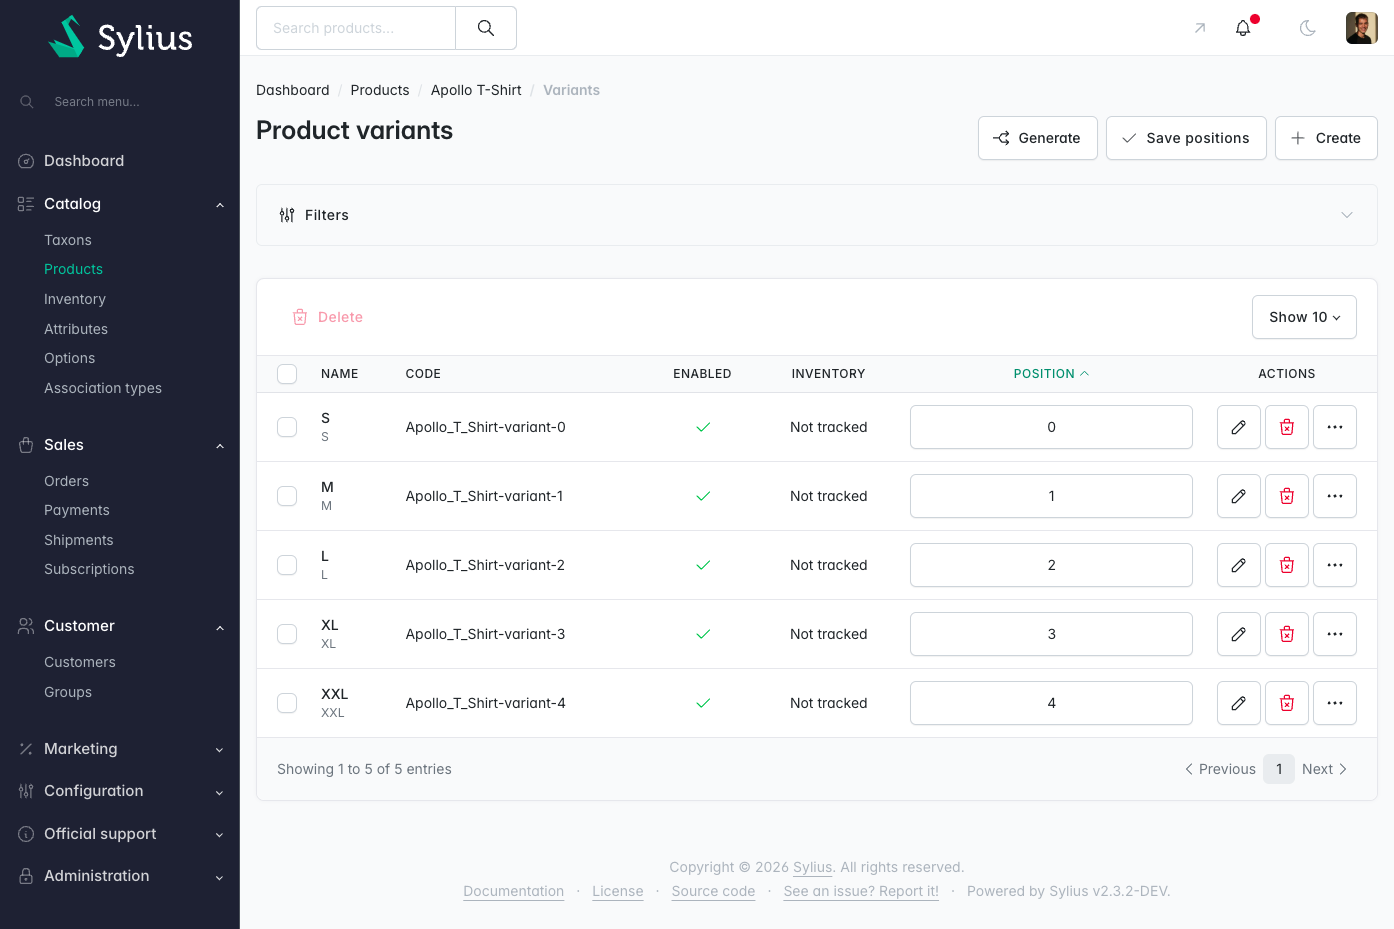Click the product search input field
The image size is (1394, 929).
(356, 28)
